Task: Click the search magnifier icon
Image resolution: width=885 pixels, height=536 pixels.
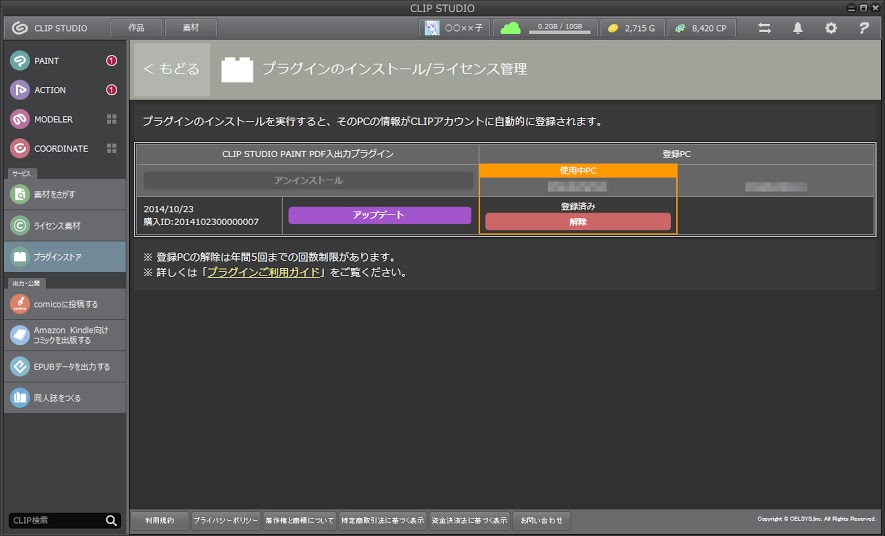Action: [112, 520]
